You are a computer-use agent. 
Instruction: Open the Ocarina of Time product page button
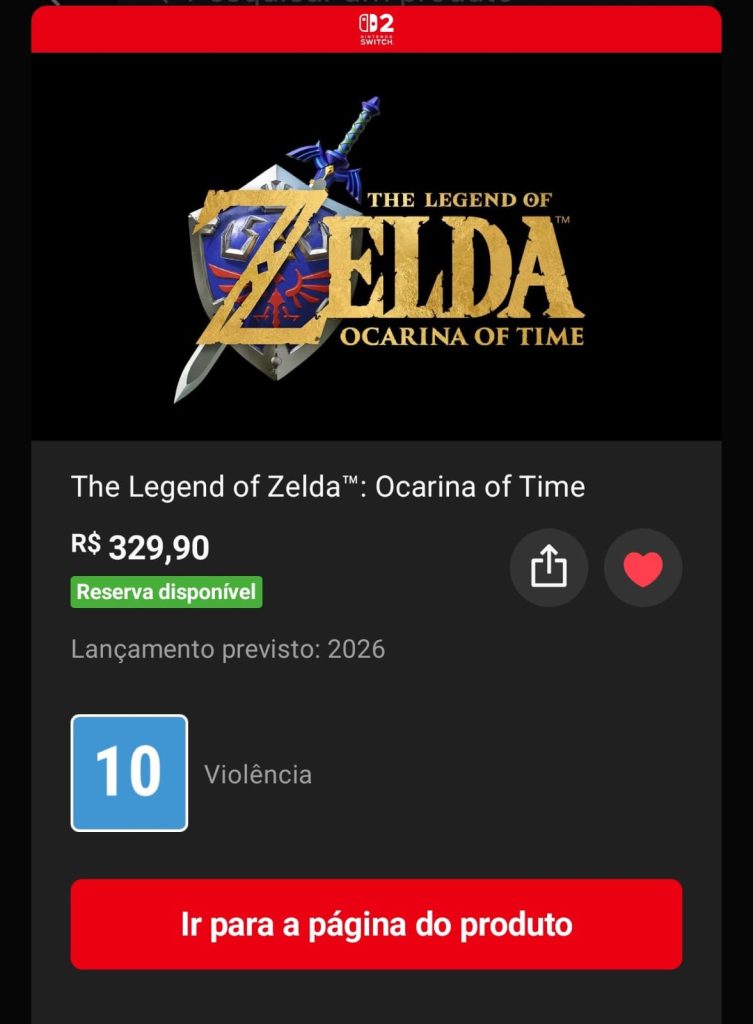376,924
